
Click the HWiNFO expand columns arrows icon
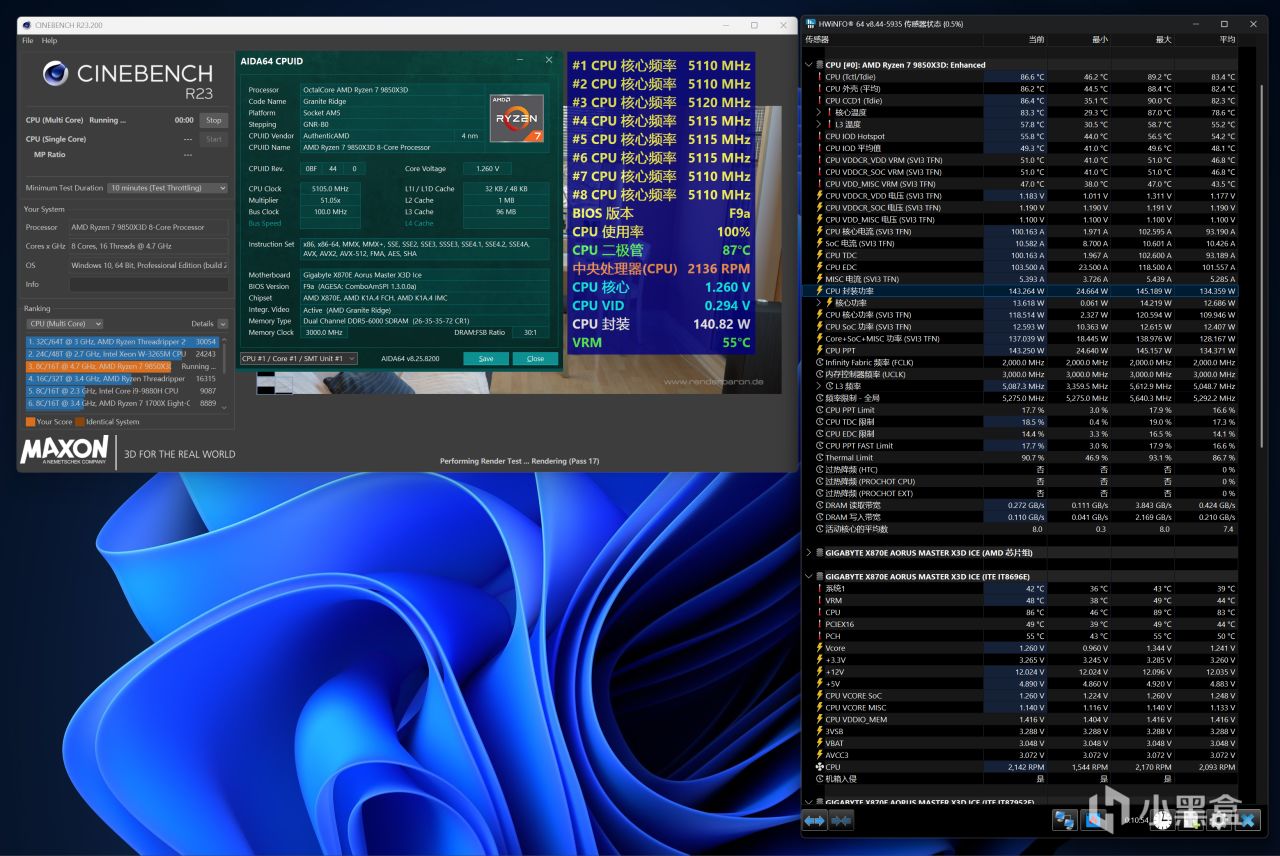pyautogui.click(x=814, y=820)
